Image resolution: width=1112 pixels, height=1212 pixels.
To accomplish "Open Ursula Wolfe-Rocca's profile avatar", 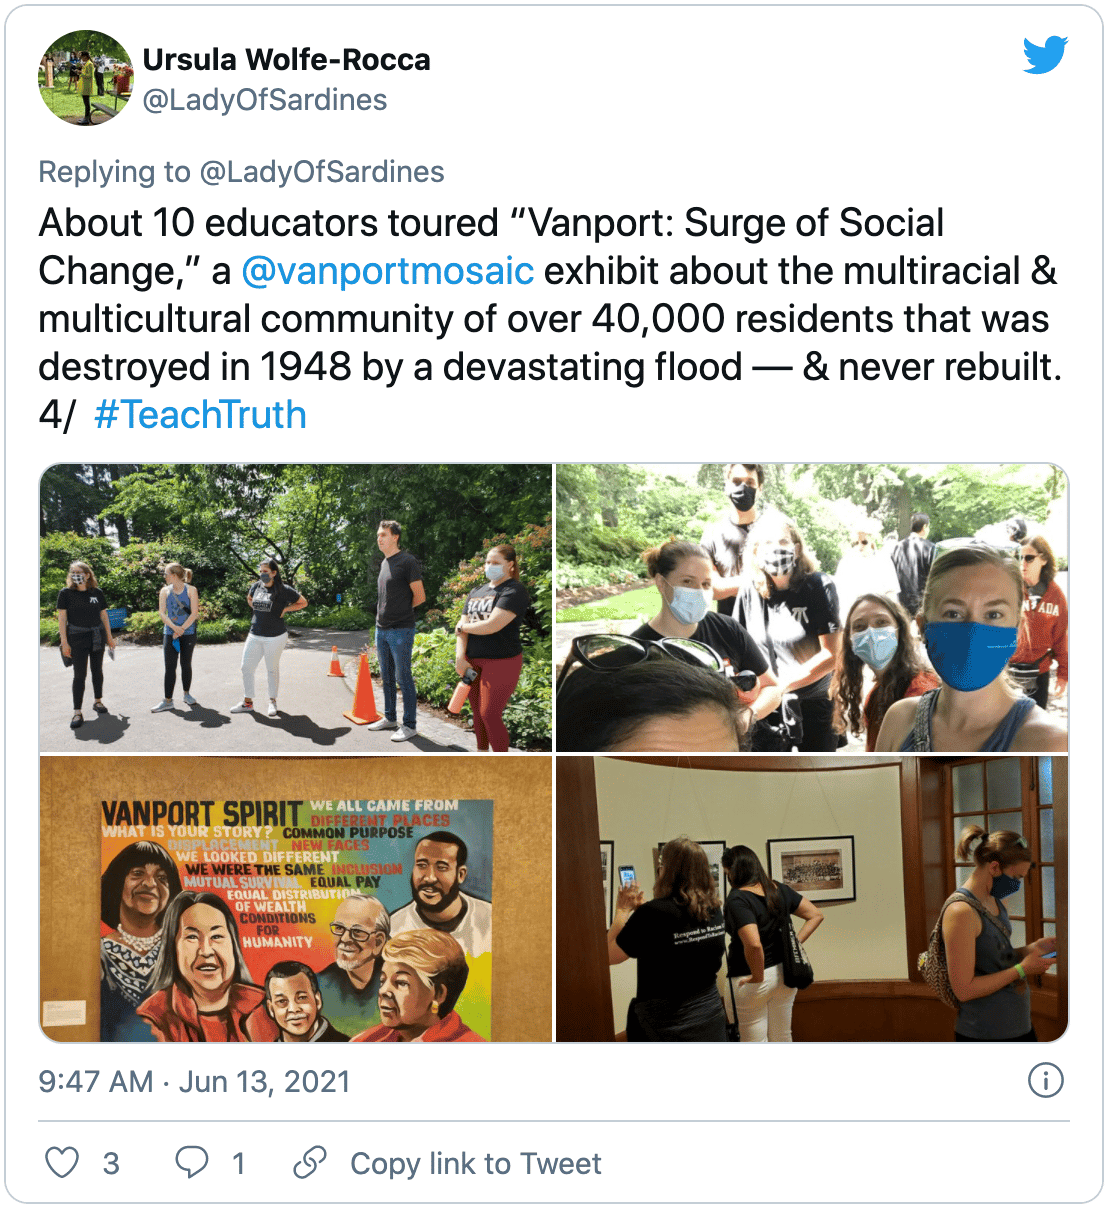I will [x=86, y=78].
